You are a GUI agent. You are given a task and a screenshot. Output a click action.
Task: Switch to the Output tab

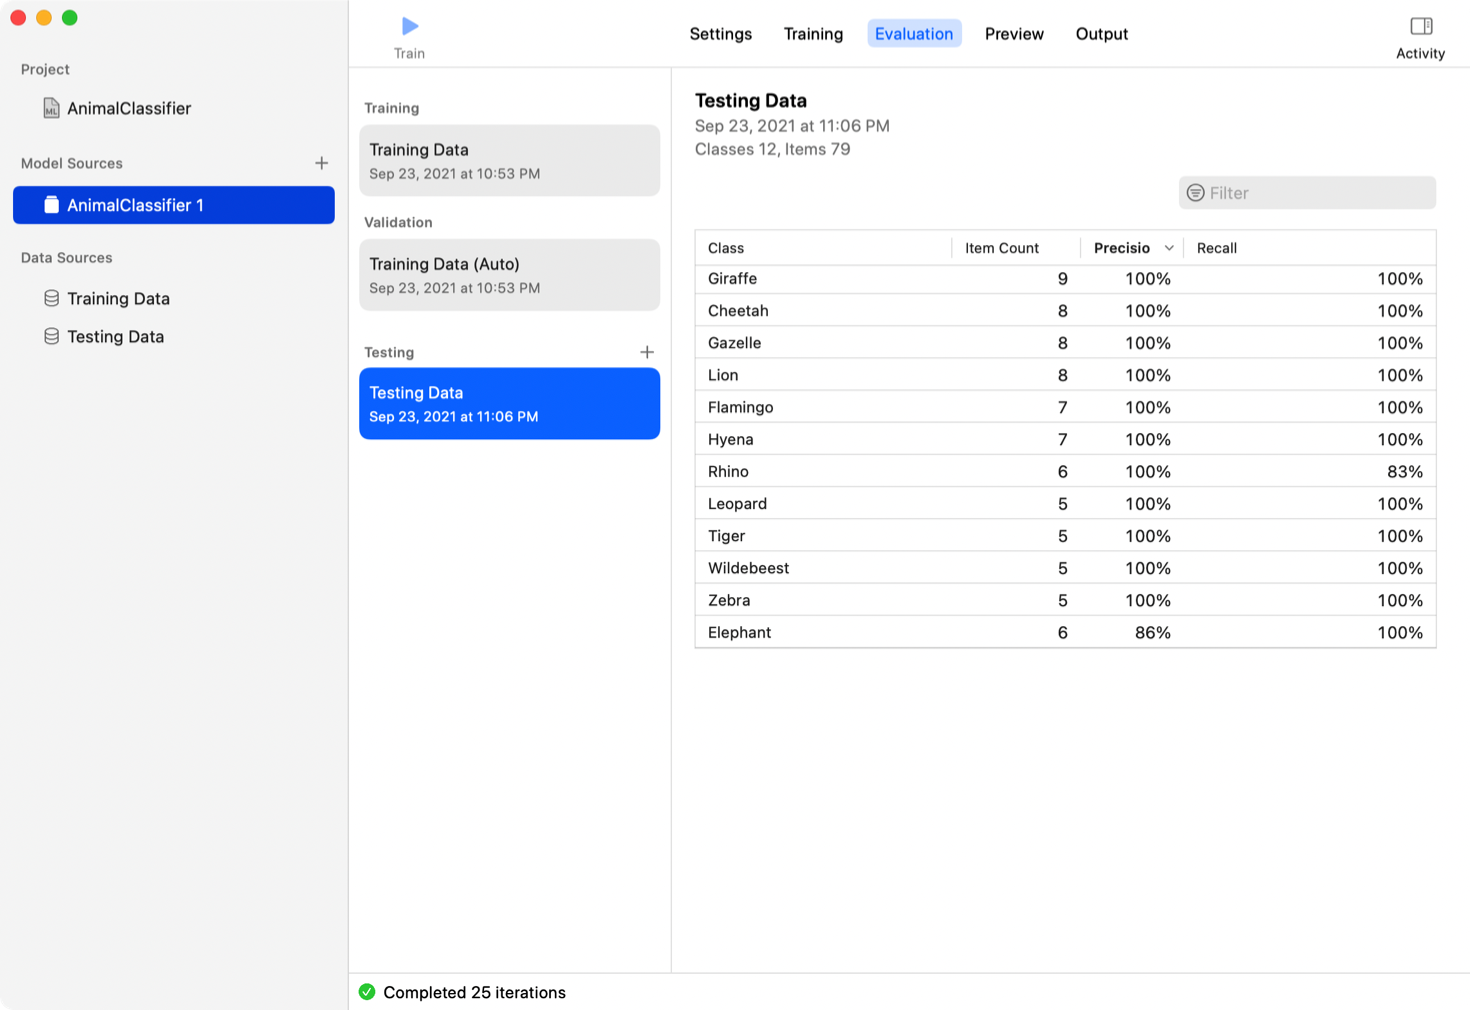[x=1101, y=34]
